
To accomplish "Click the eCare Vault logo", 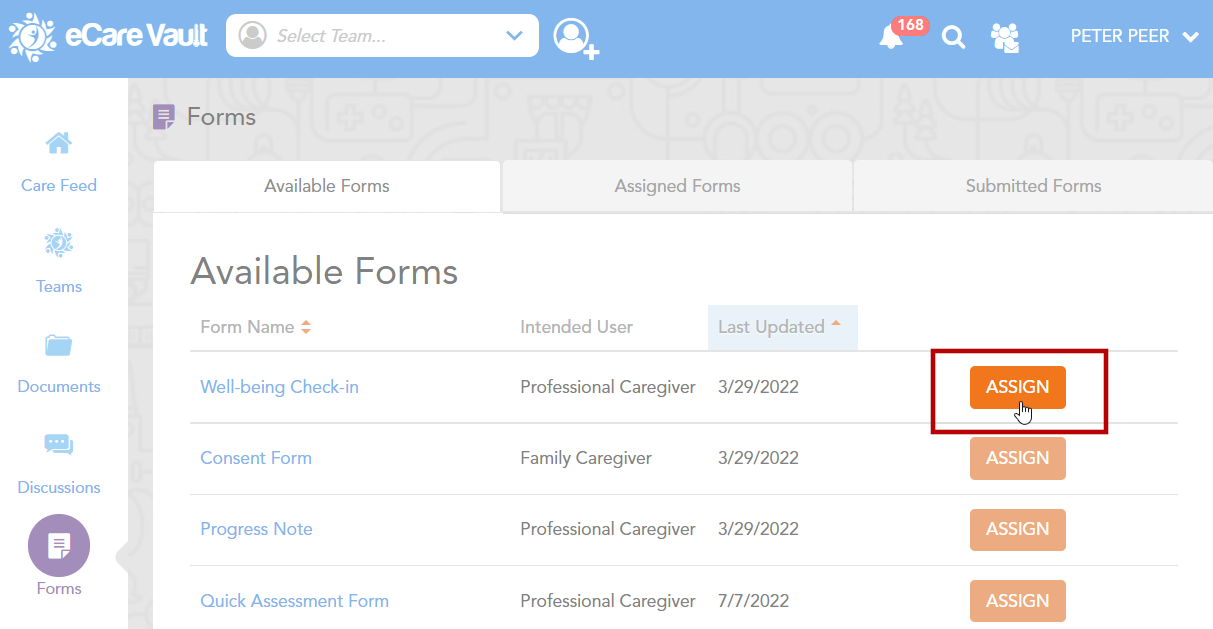I will (108, 36).
